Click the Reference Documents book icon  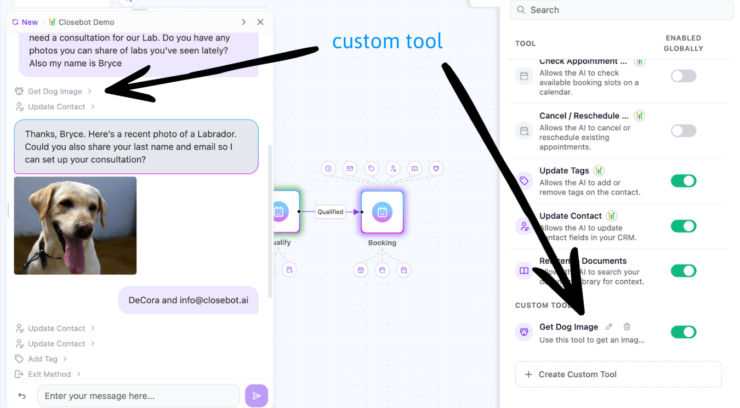tap(524, 271)
